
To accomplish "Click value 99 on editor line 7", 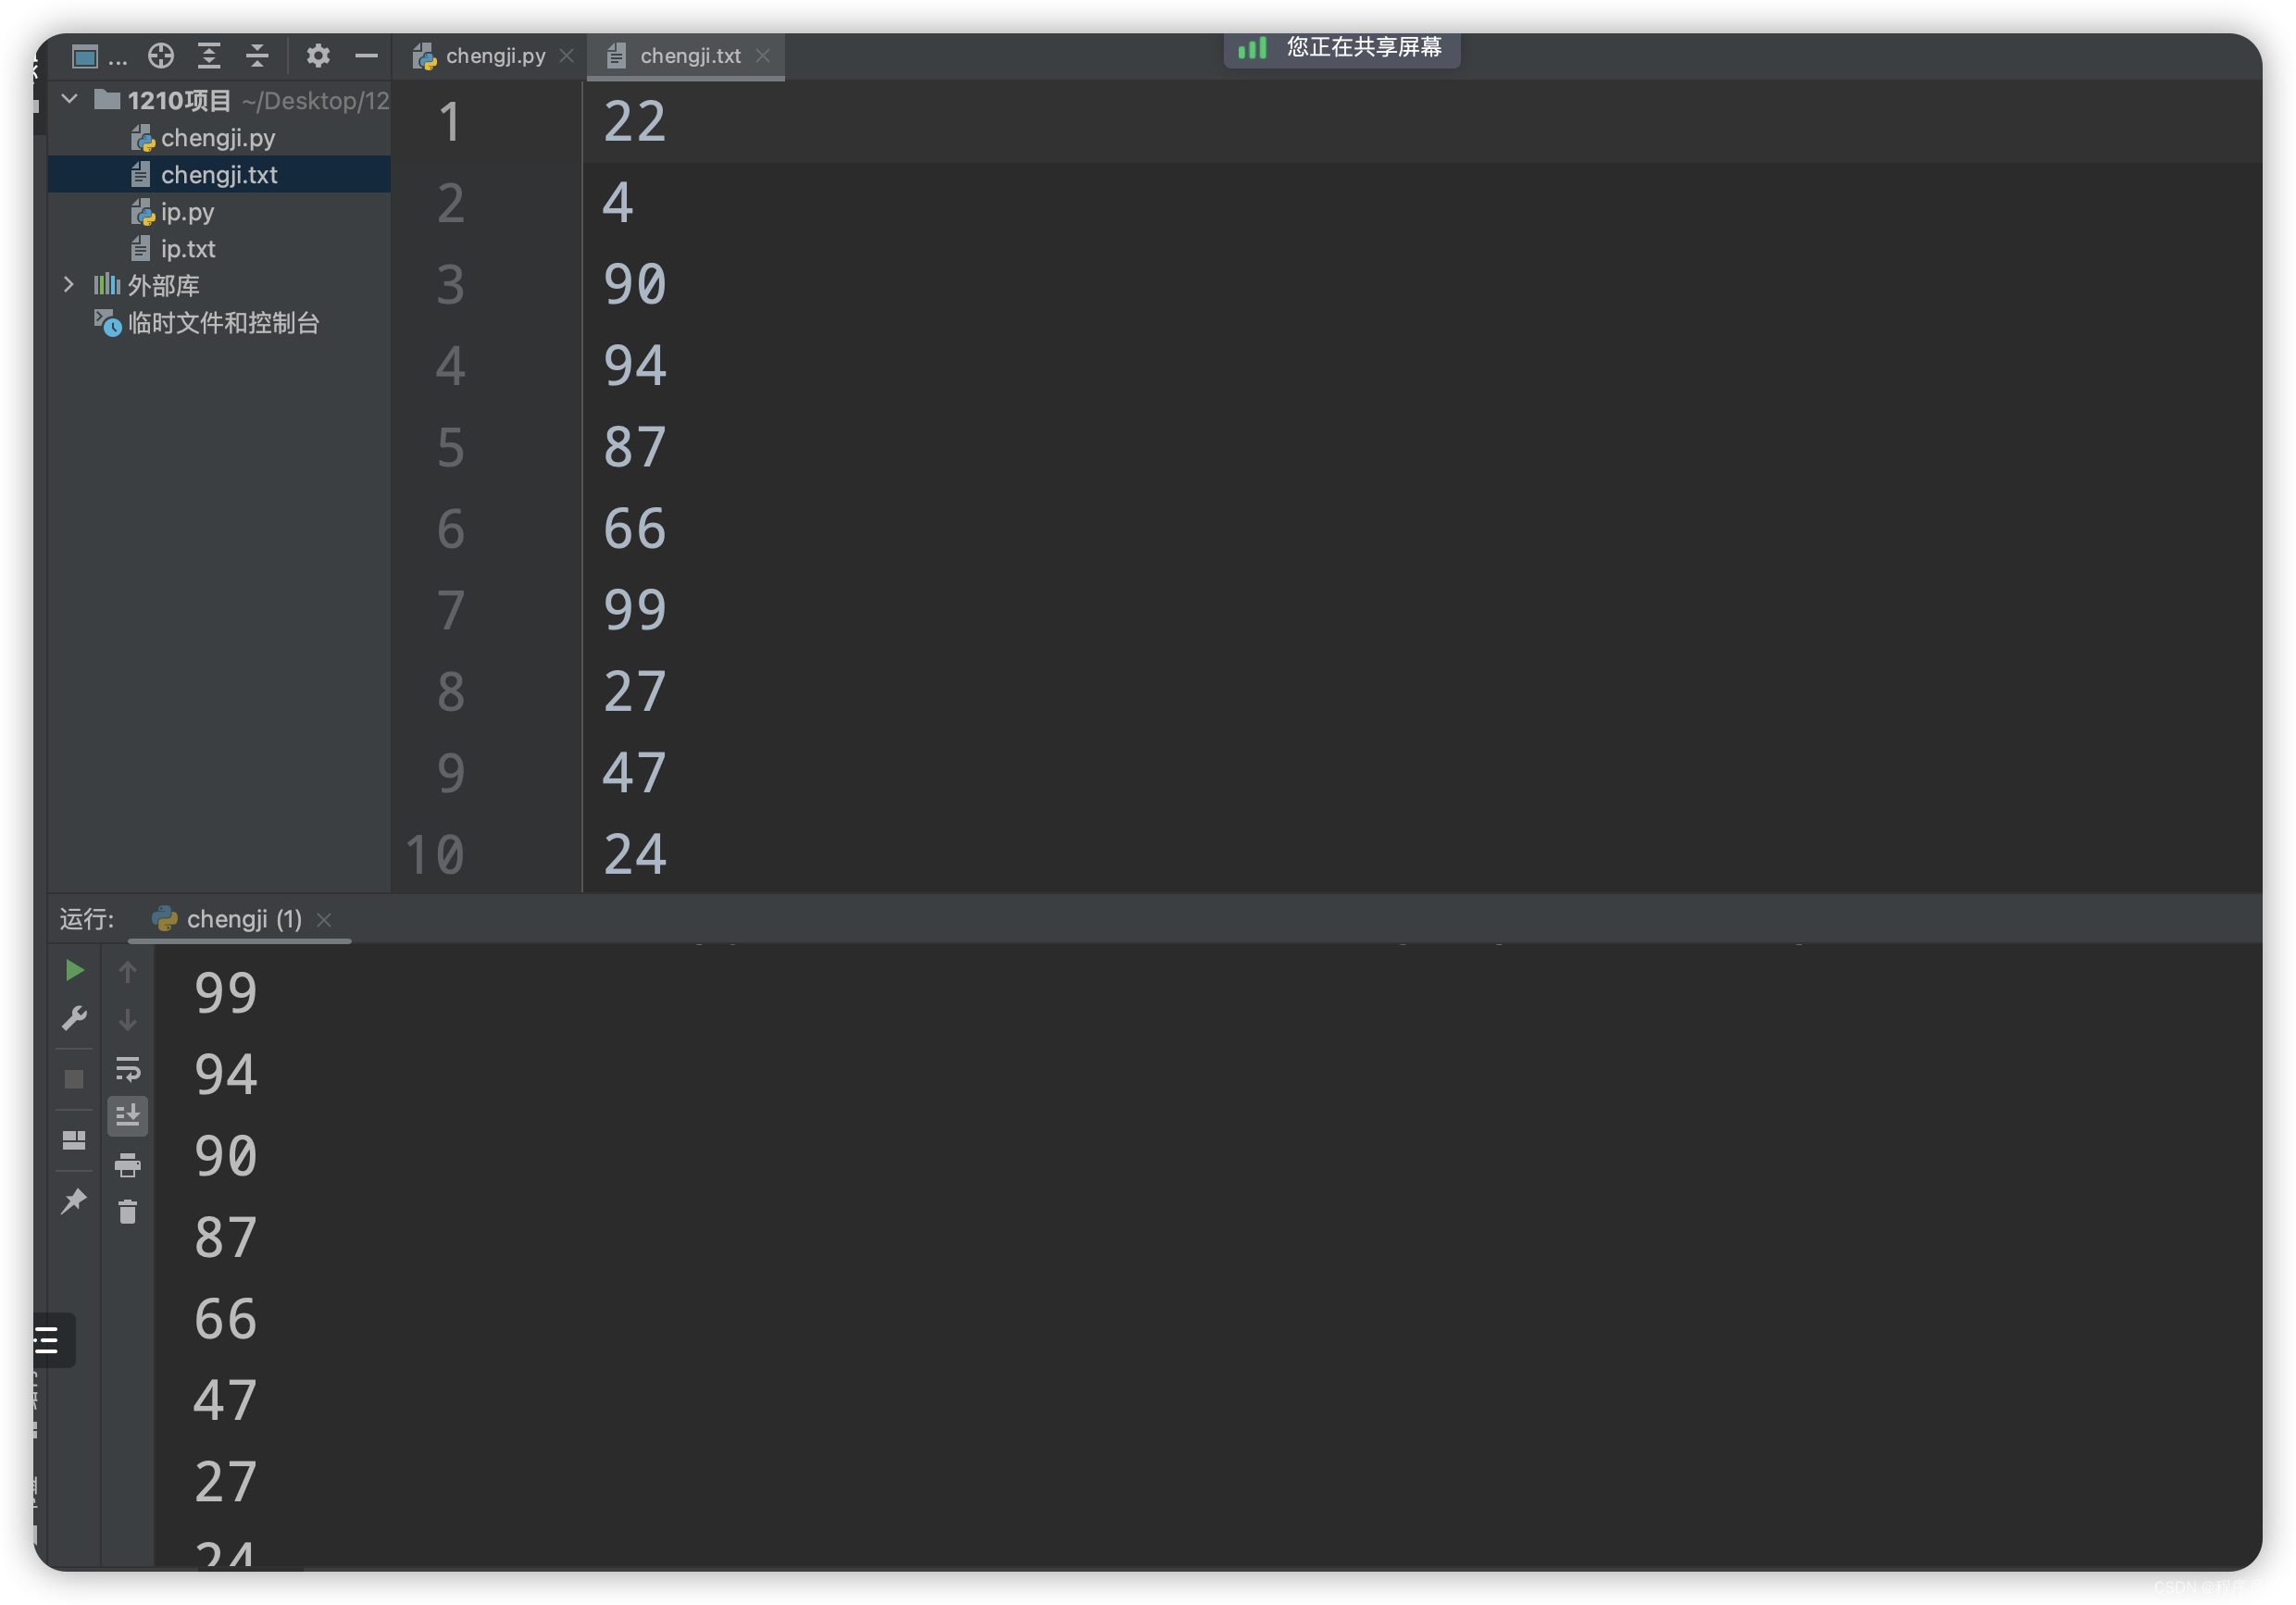I will pos(634,611).
